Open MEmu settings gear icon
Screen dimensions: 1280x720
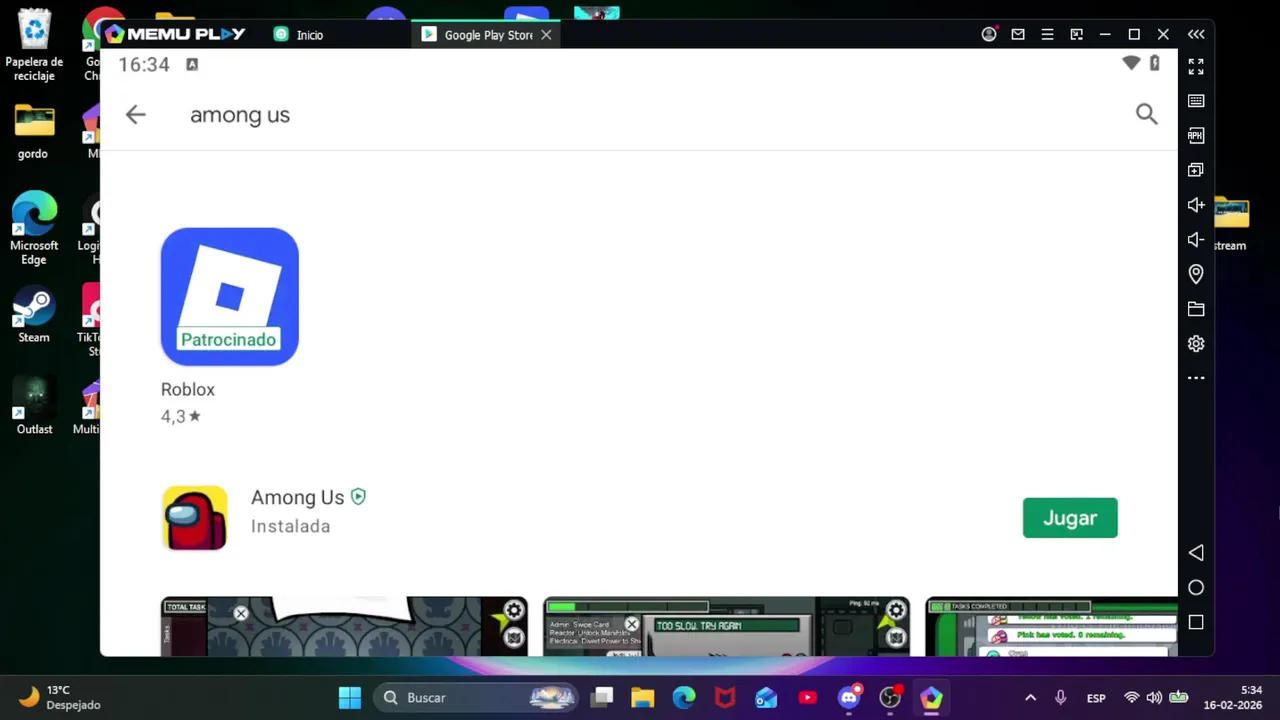[1196, 344]
